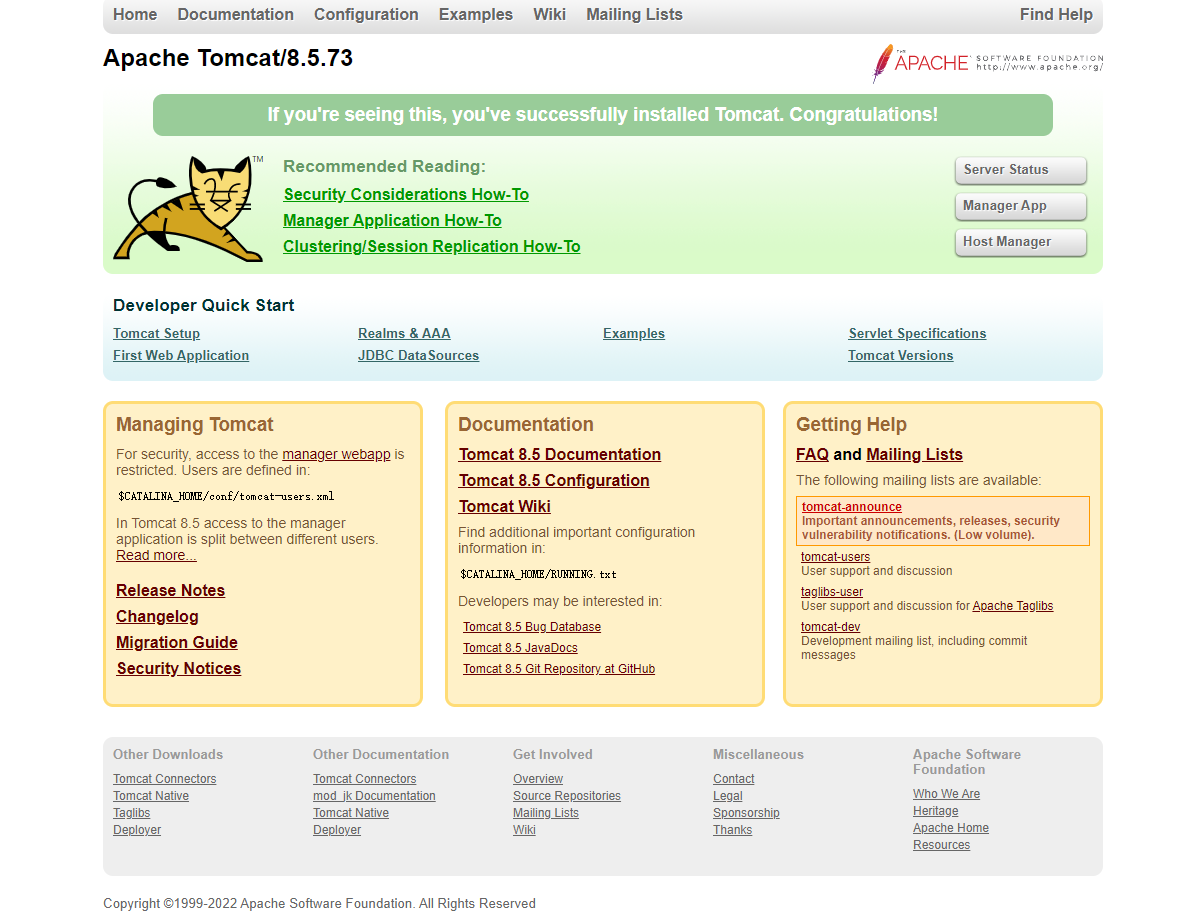Open Tomcat Versions link
The image size is (1200, 919).
click(900, 355)
